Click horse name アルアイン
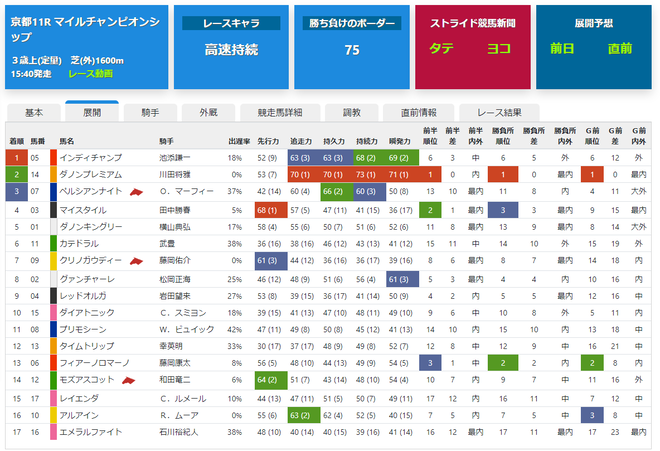 pos(79,415)
